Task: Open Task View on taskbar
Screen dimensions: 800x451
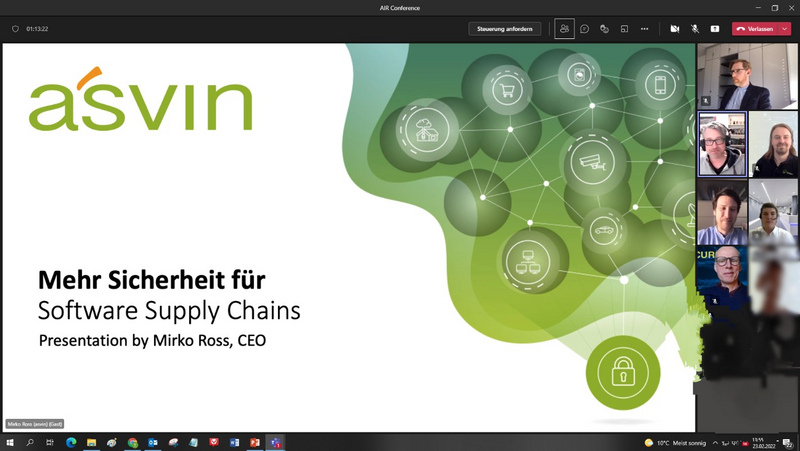Action: [50, 442]
